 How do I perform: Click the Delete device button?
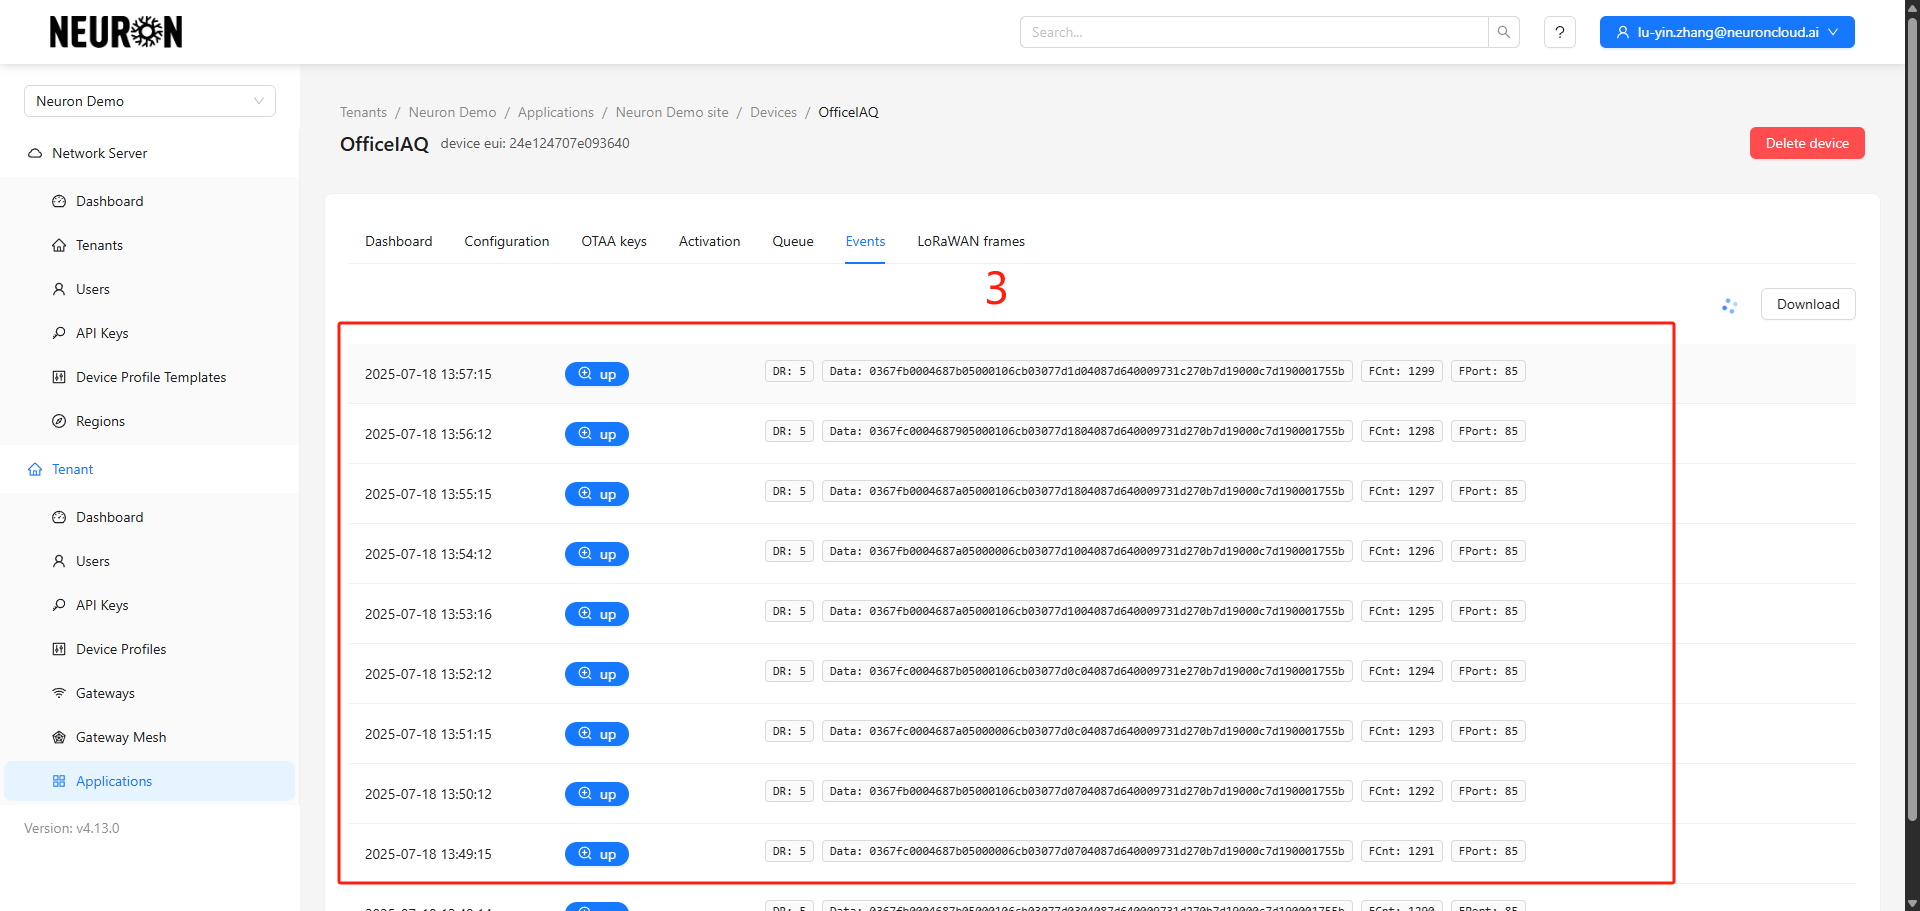click(1807, 143)
